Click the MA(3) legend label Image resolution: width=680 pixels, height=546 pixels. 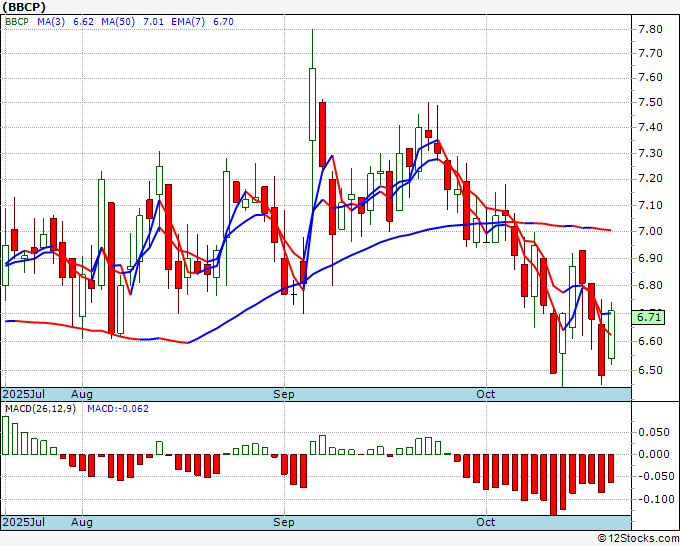51,21
